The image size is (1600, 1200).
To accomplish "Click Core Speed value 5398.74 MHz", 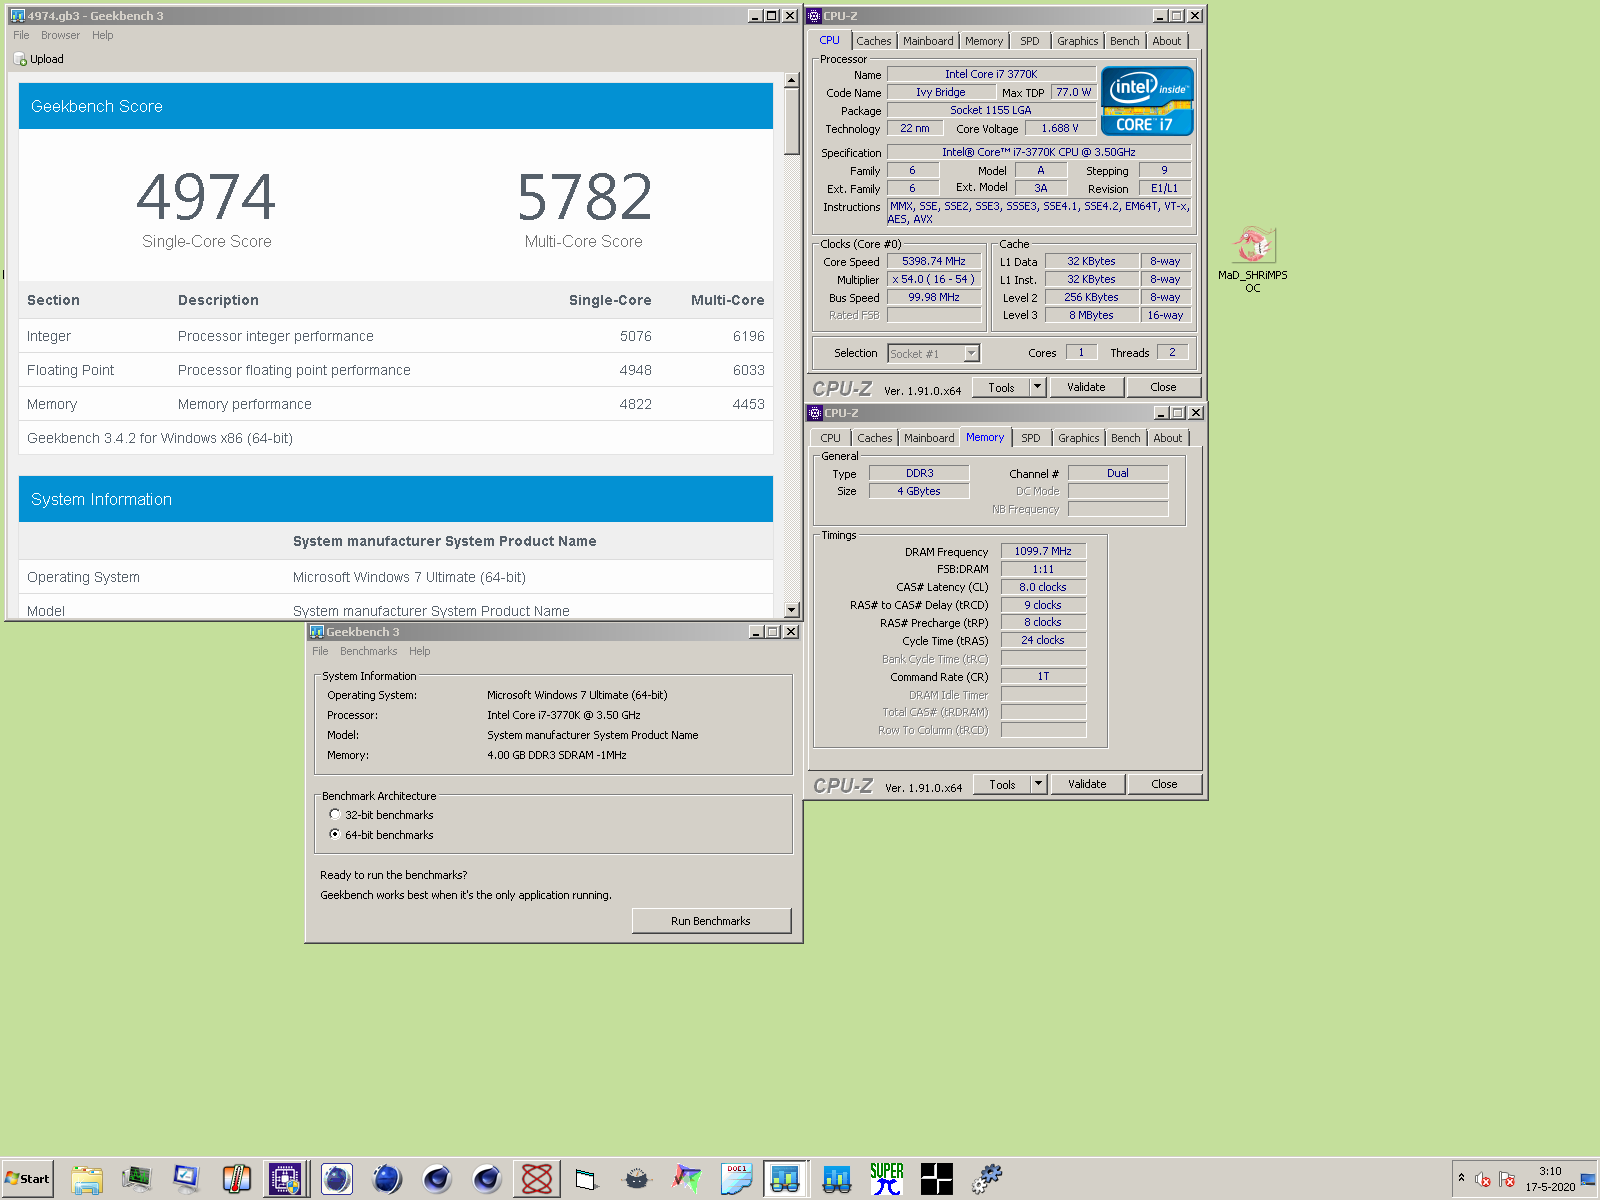I will (x=934, y=261).
